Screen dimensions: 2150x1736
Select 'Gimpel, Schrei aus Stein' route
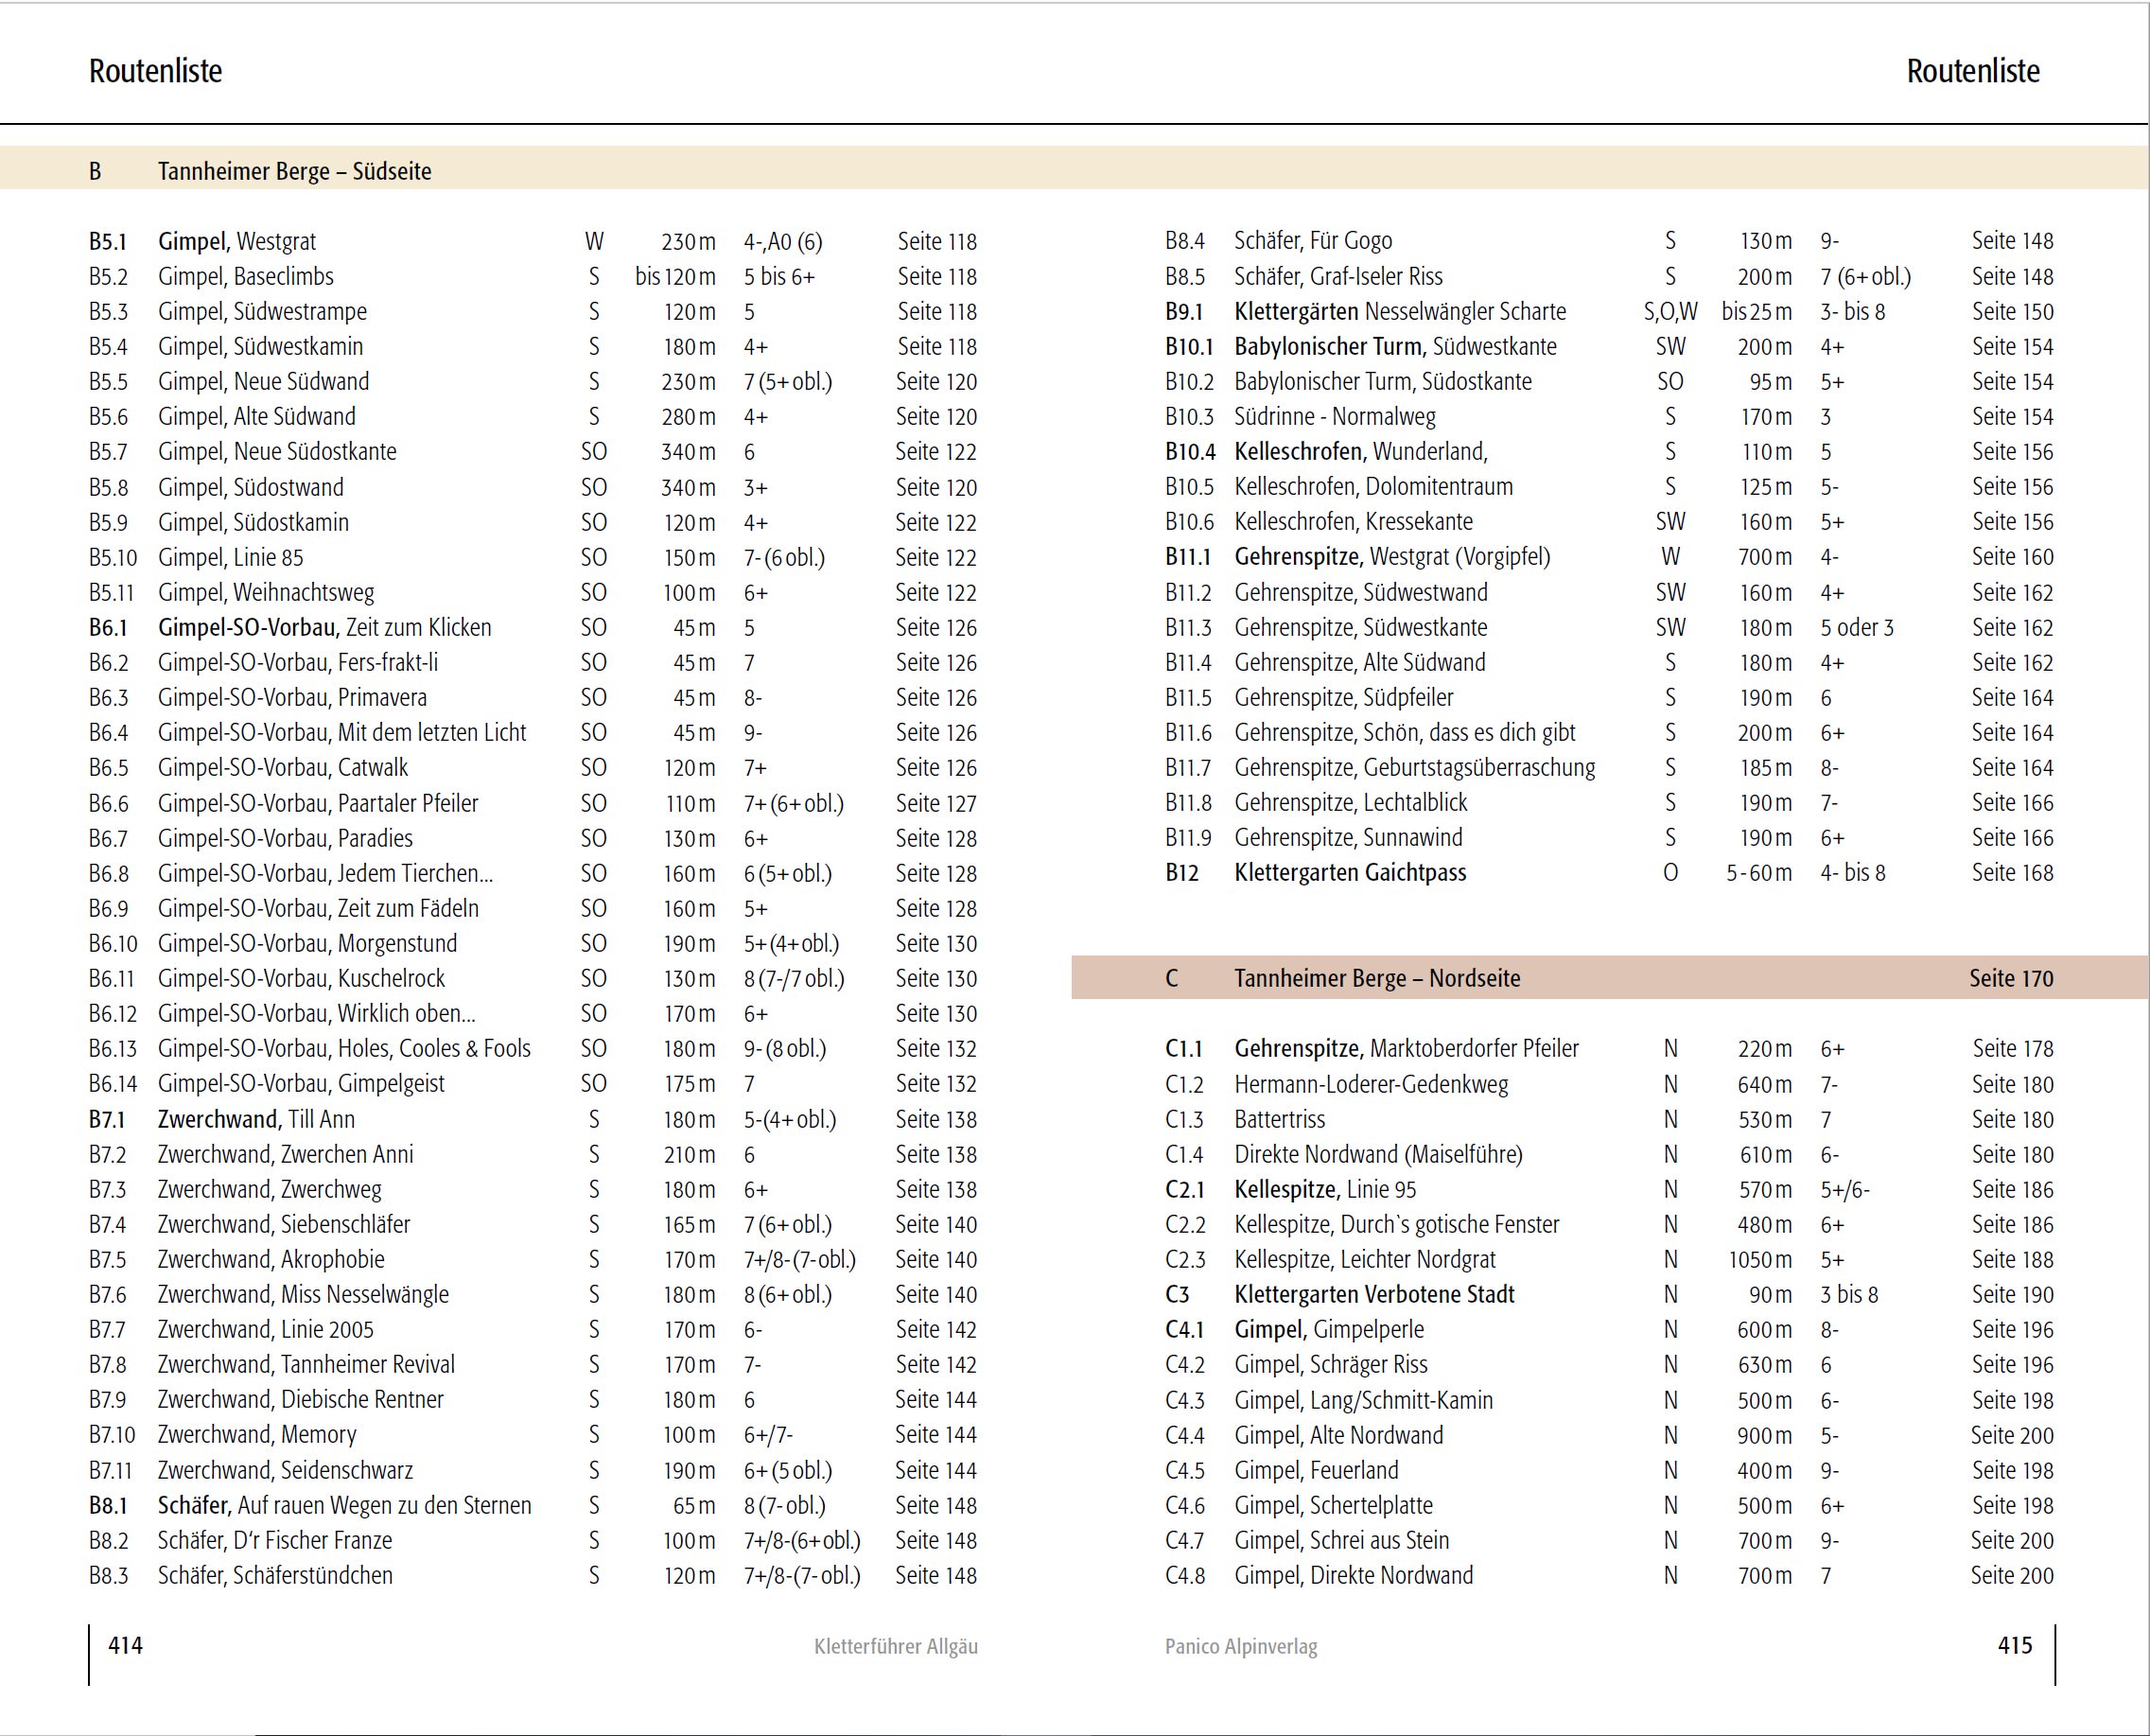pyautogui.click(x=1341, y=1540)
